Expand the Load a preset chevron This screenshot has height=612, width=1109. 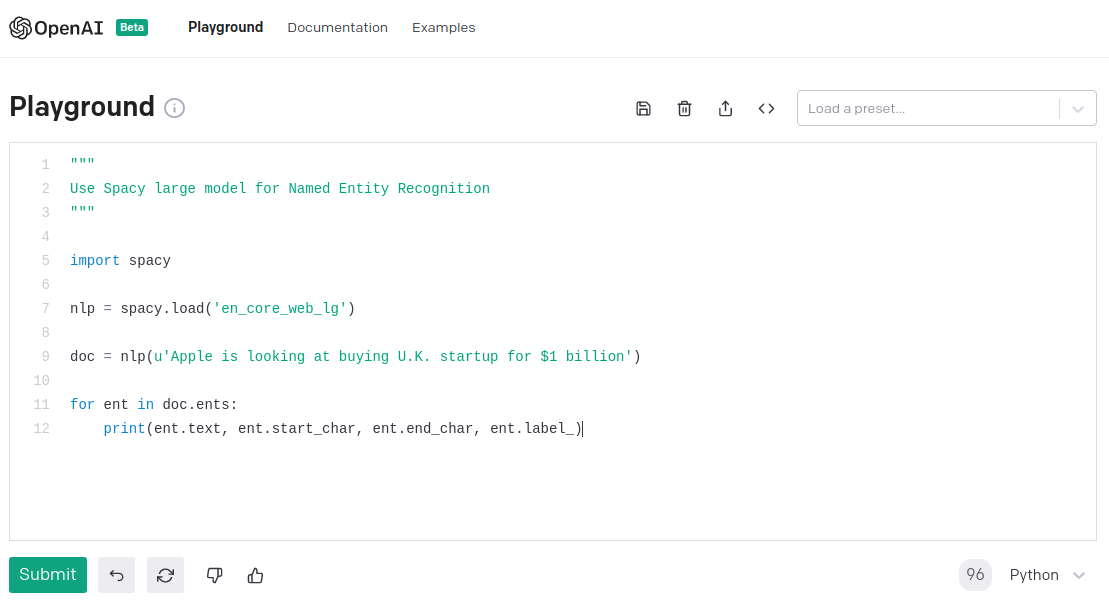(1077, 109)
